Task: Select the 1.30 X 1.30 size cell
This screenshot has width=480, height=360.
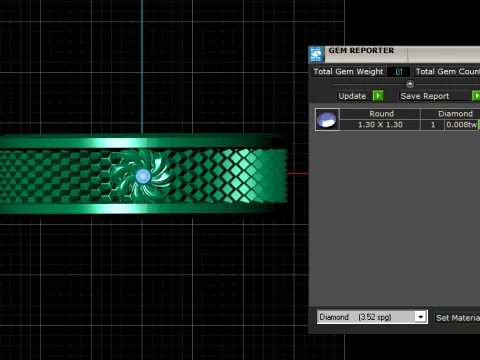Action: tap(380, 125)
